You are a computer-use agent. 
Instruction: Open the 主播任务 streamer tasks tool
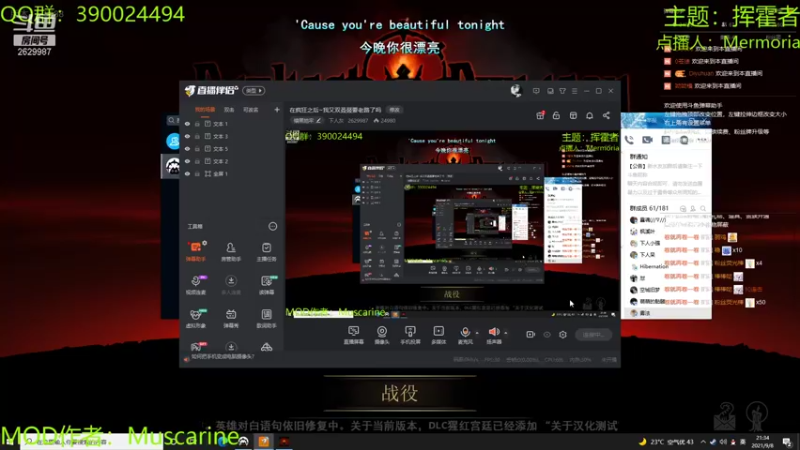266,252
